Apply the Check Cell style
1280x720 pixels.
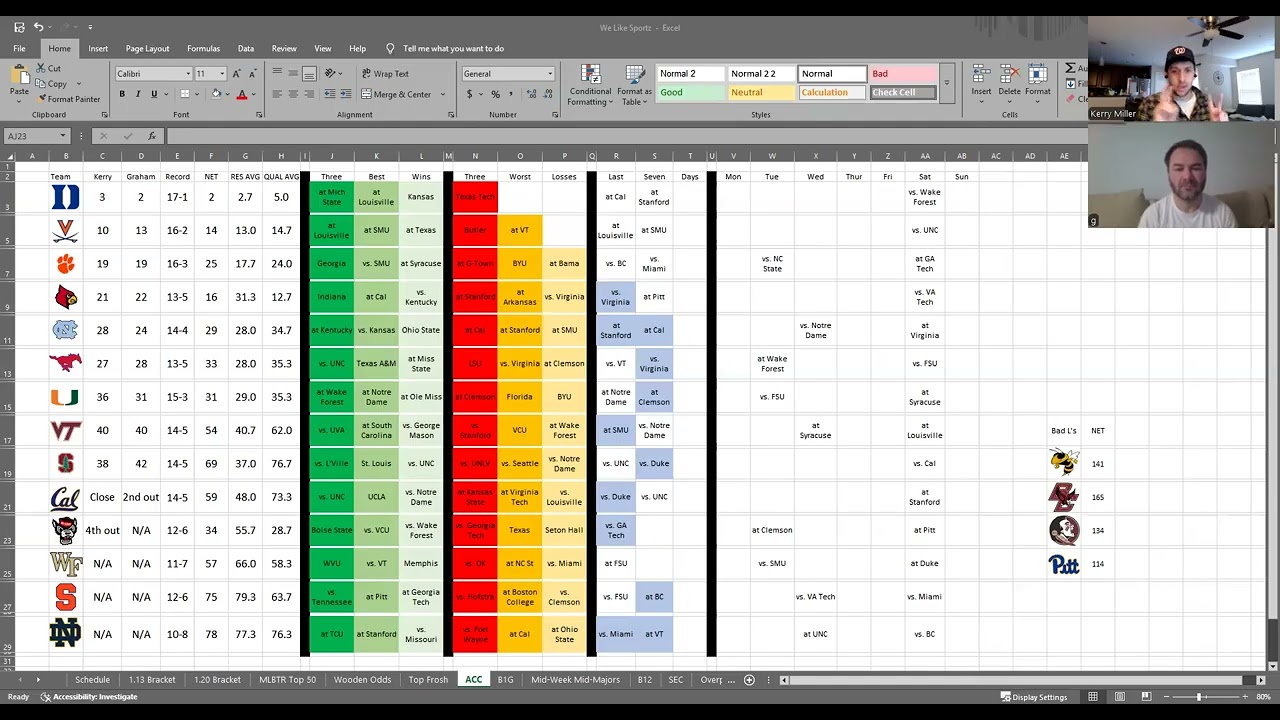902,92
